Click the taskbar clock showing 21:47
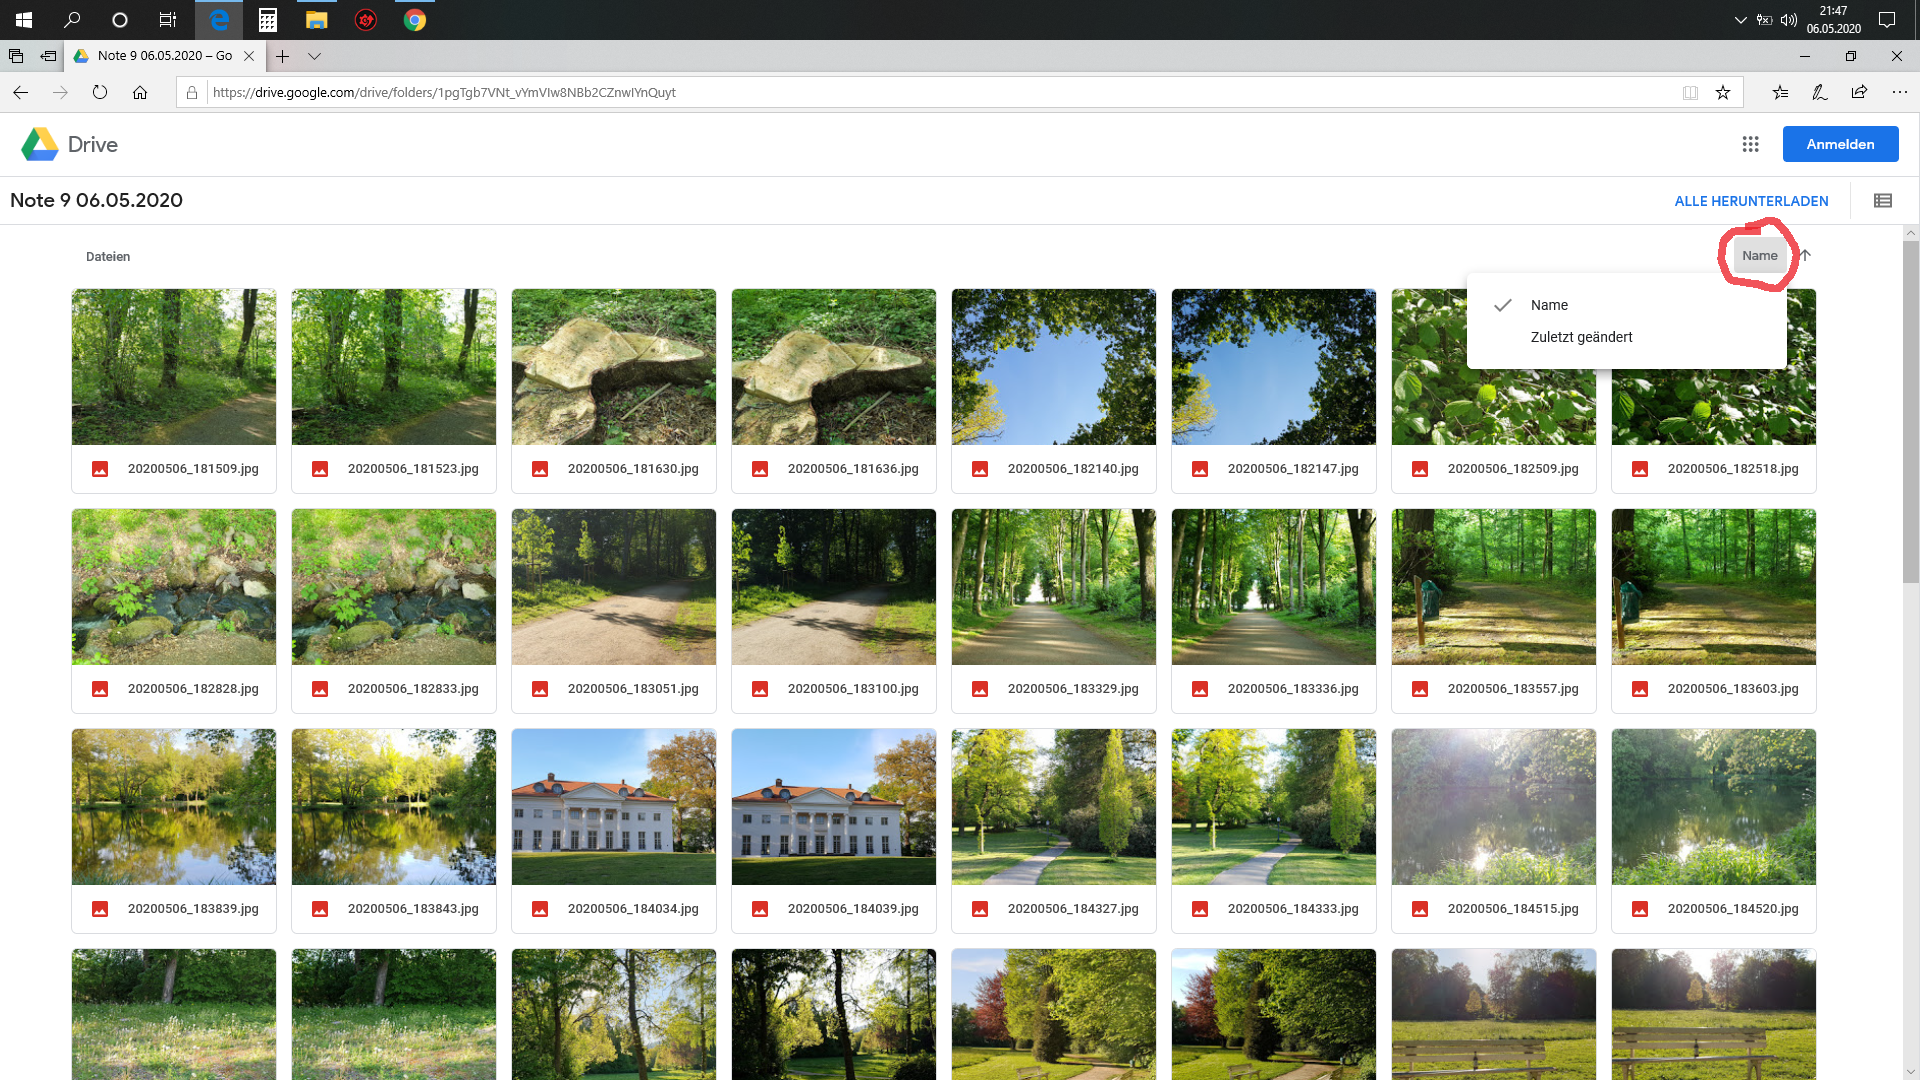This screenshot has width=1920, height=1080. point(1833,20)
